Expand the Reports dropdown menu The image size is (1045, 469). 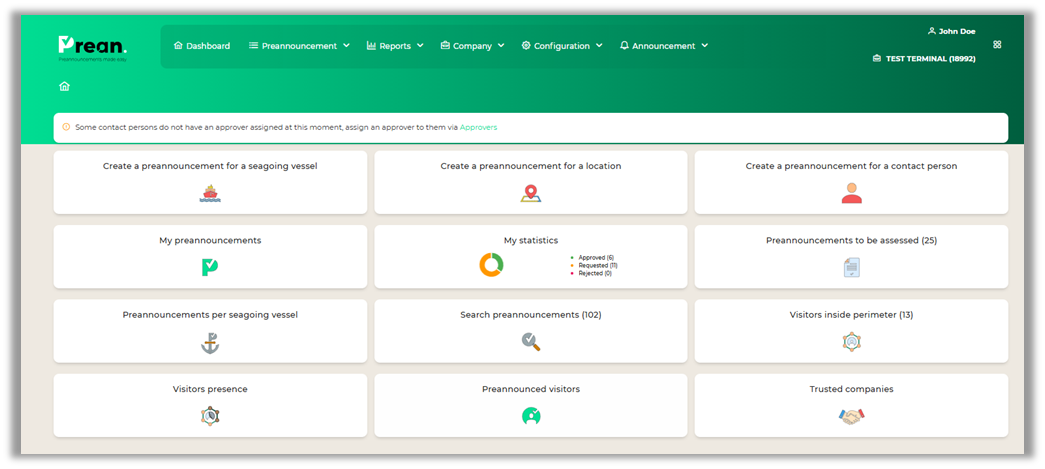[395, 46]
